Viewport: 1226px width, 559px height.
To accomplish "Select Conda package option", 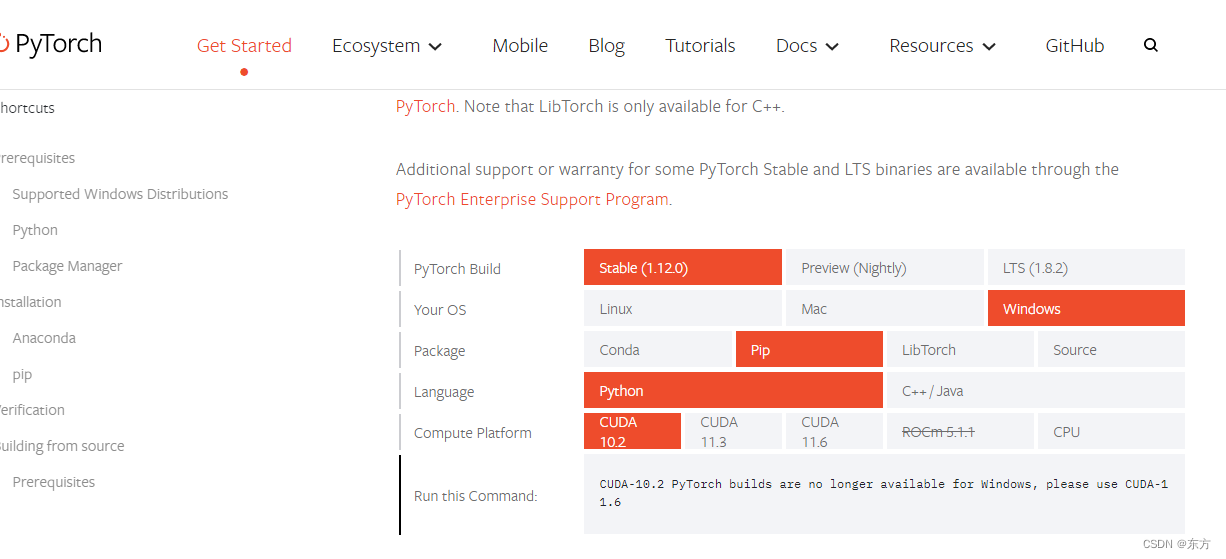I will (x=658, y=349).
